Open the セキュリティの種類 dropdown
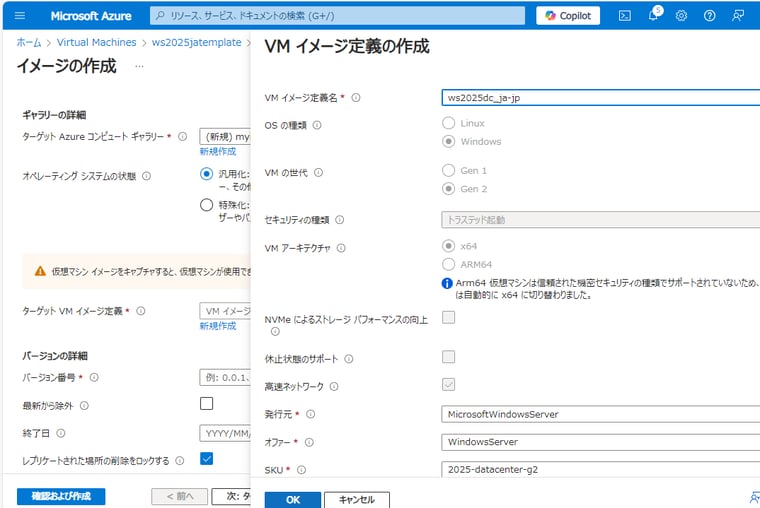 pos(601,220)
